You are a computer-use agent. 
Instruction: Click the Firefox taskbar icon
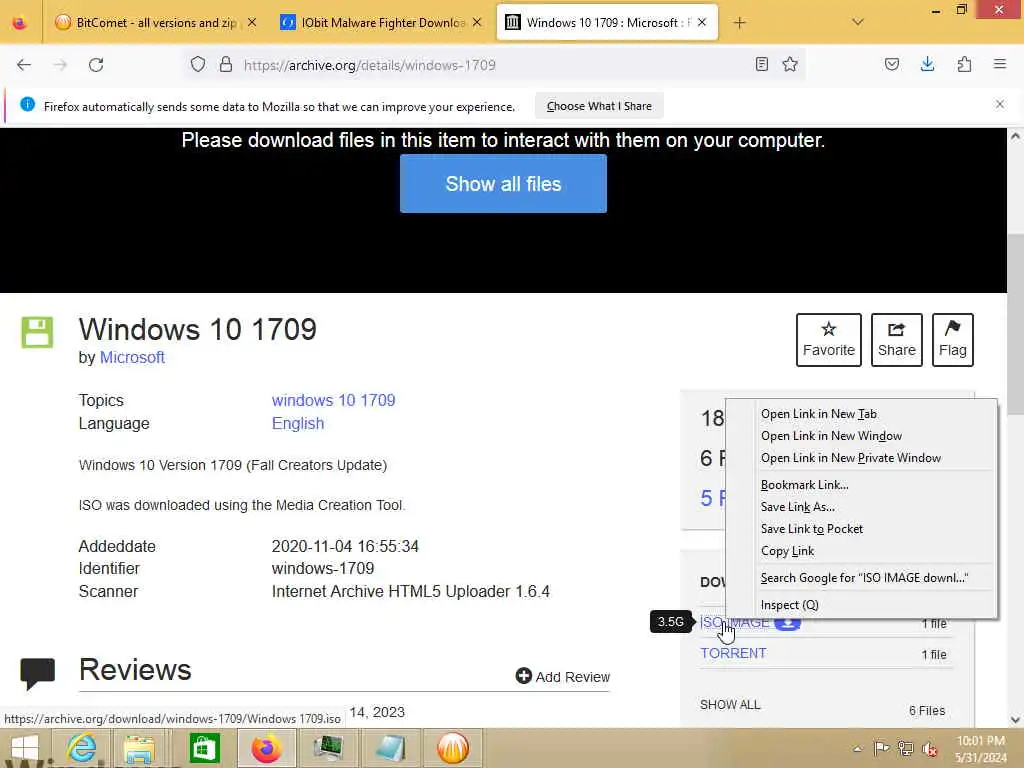coord(266,748)
